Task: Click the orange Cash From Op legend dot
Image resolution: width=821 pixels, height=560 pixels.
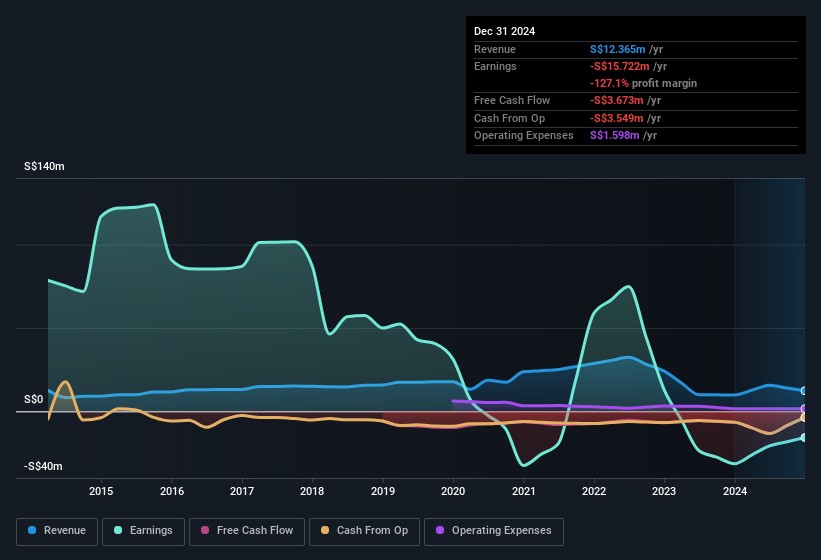Action: [326, 531]
